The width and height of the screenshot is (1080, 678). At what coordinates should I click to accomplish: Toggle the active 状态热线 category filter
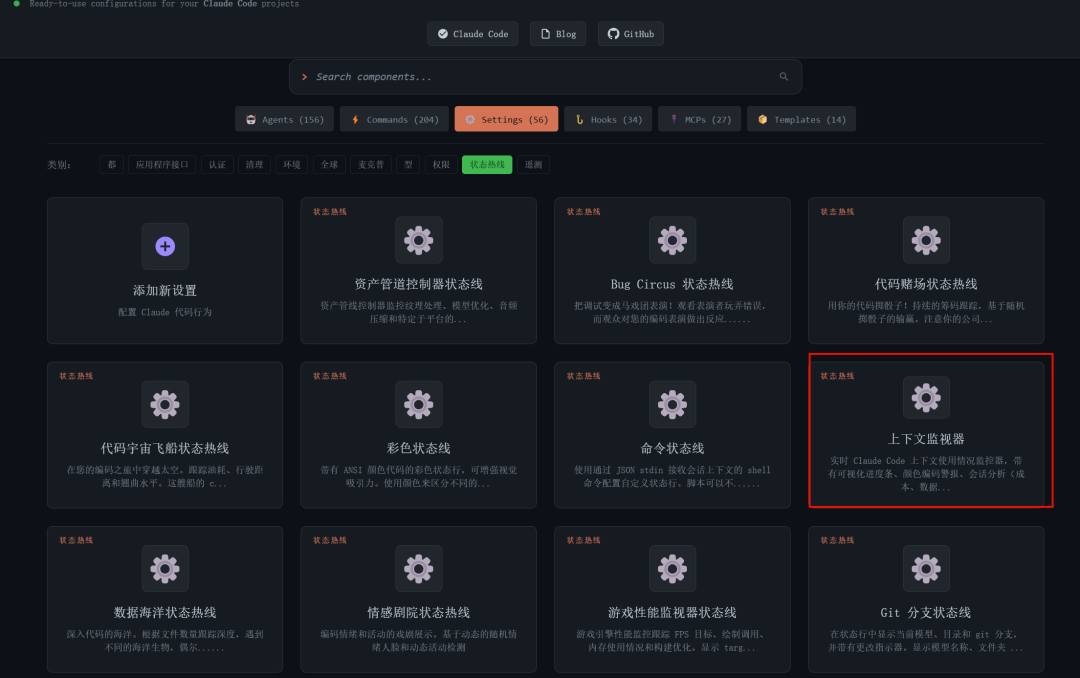pyautogui.click(x=487, y=165)
